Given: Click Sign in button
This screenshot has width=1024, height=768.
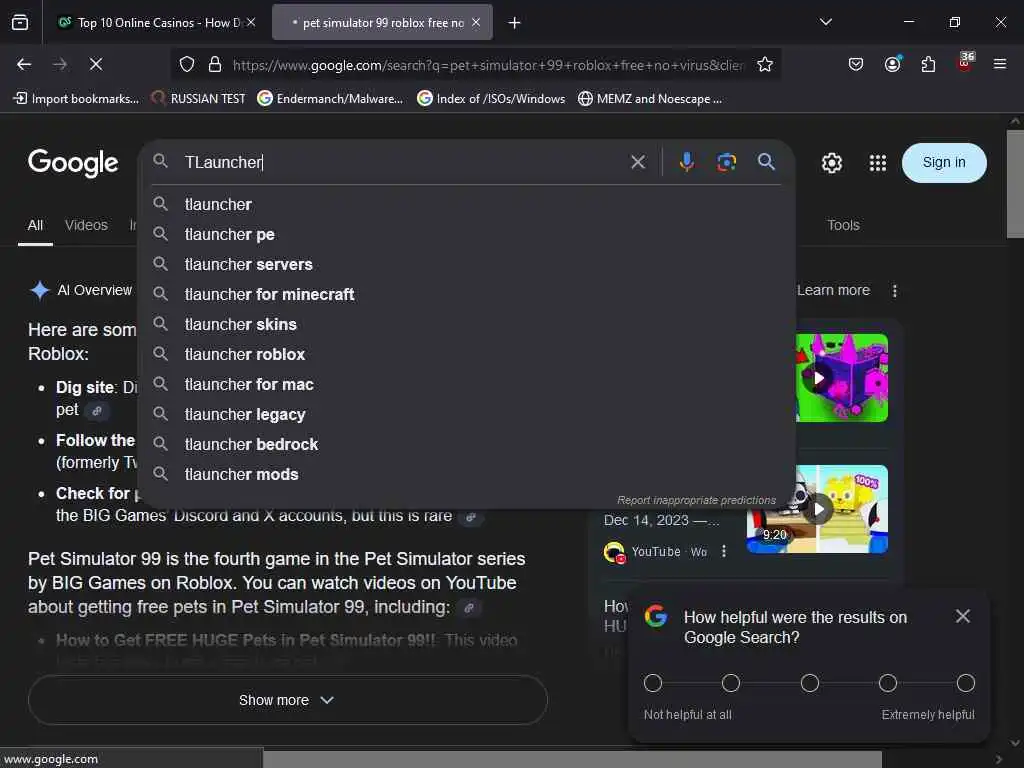Looking at the screenshot, I should 944,163.
